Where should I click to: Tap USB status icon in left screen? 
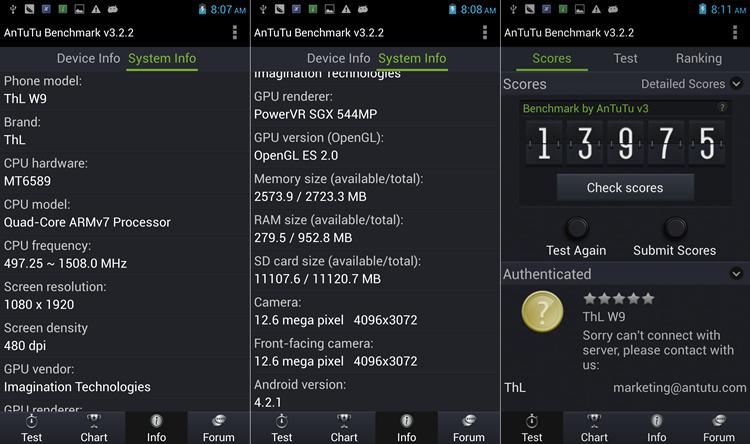point(13,9)
